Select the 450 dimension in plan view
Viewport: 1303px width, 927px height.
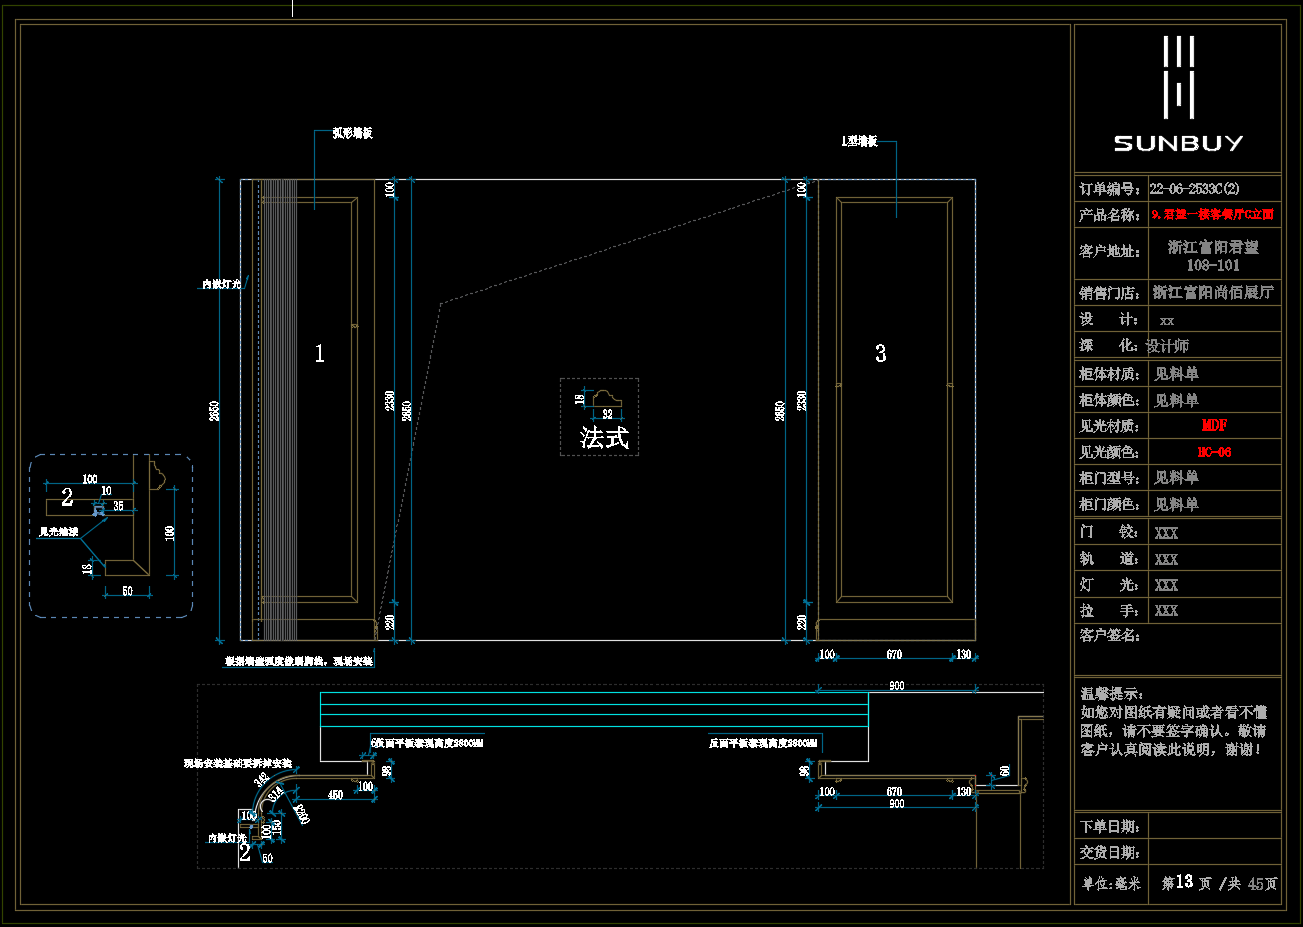[336, 795]
